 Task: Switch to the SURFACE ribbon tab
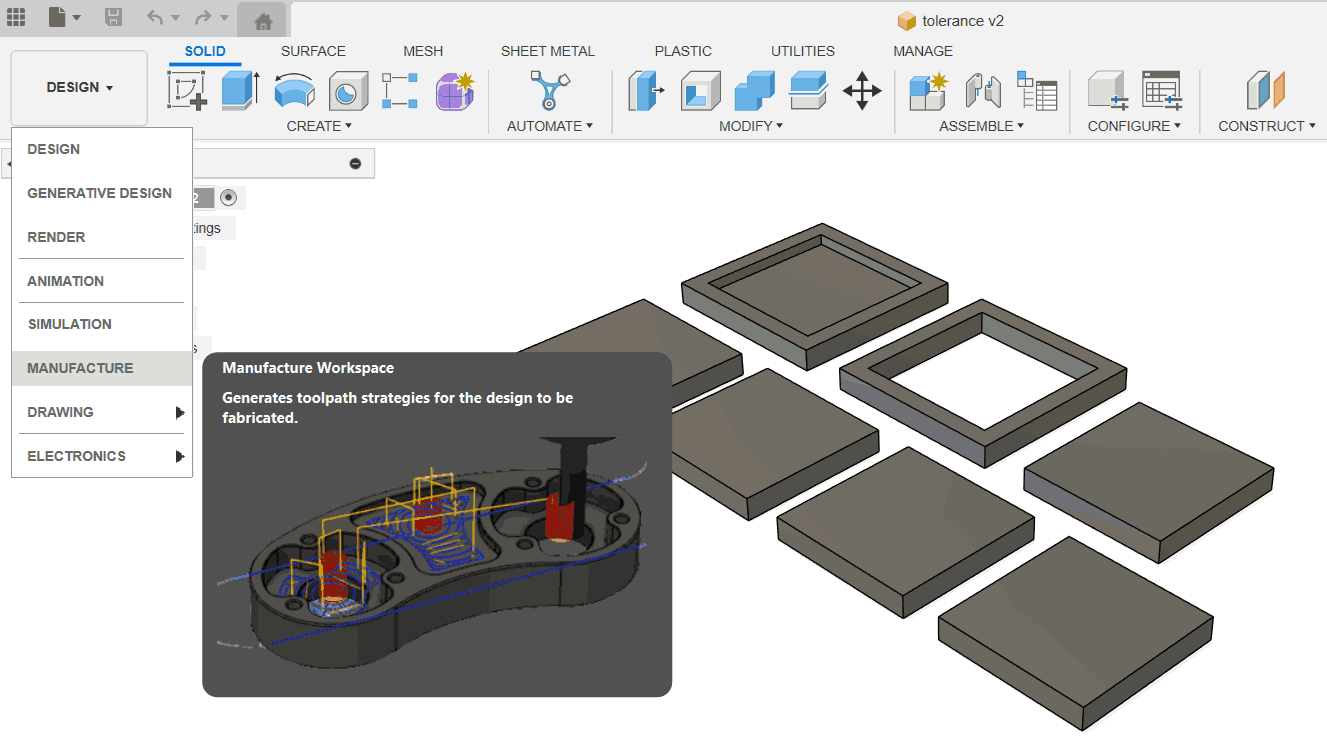click(313, 51)
